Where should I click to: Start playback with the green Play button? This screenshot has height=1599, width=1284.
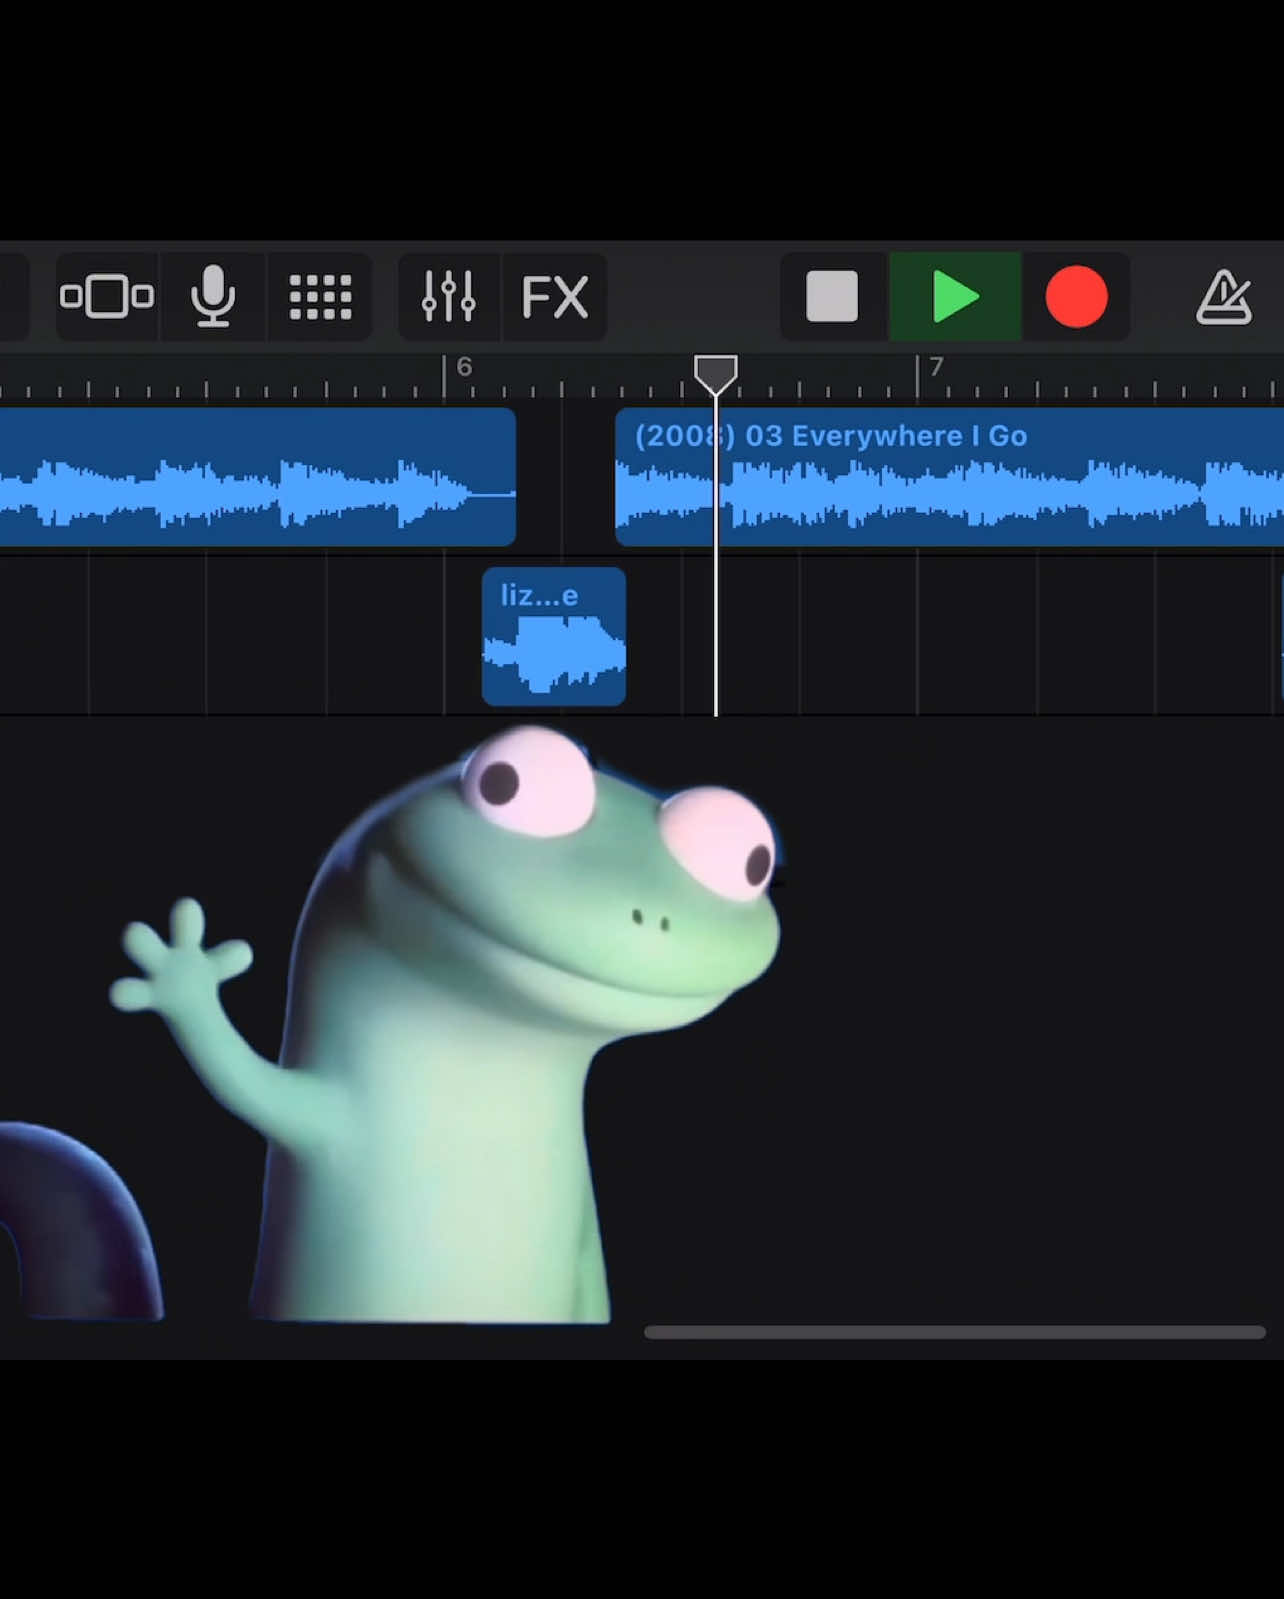(x=955, y=297)
